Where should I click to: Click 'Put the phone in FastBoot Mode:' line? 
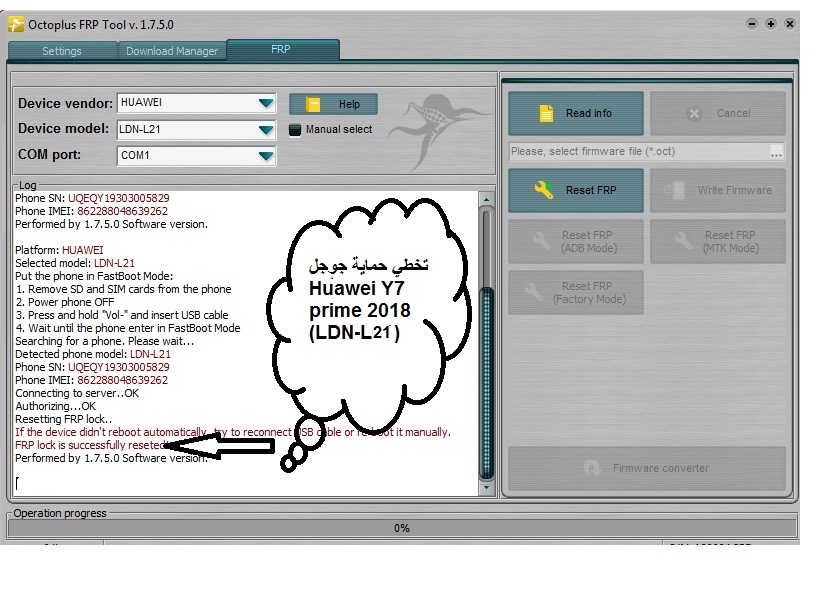(94, 276)
